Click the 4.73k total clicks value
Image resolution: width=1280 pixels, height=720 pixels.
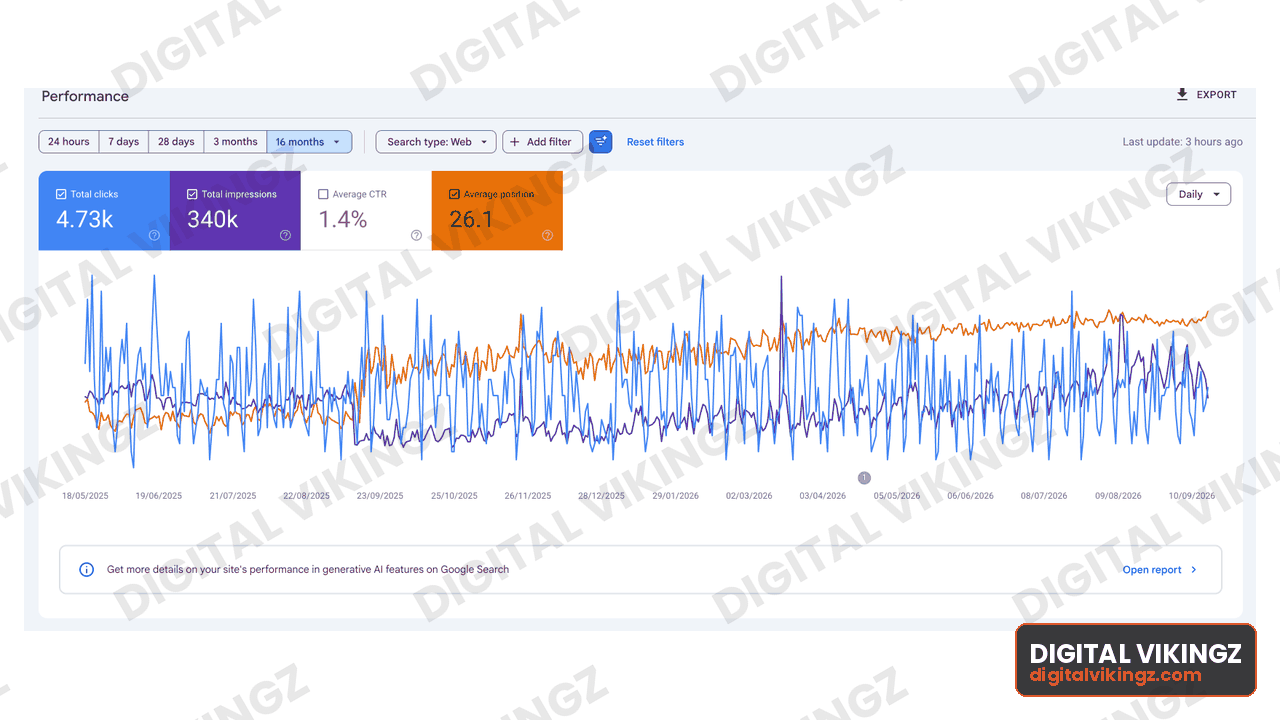[85, 219]
